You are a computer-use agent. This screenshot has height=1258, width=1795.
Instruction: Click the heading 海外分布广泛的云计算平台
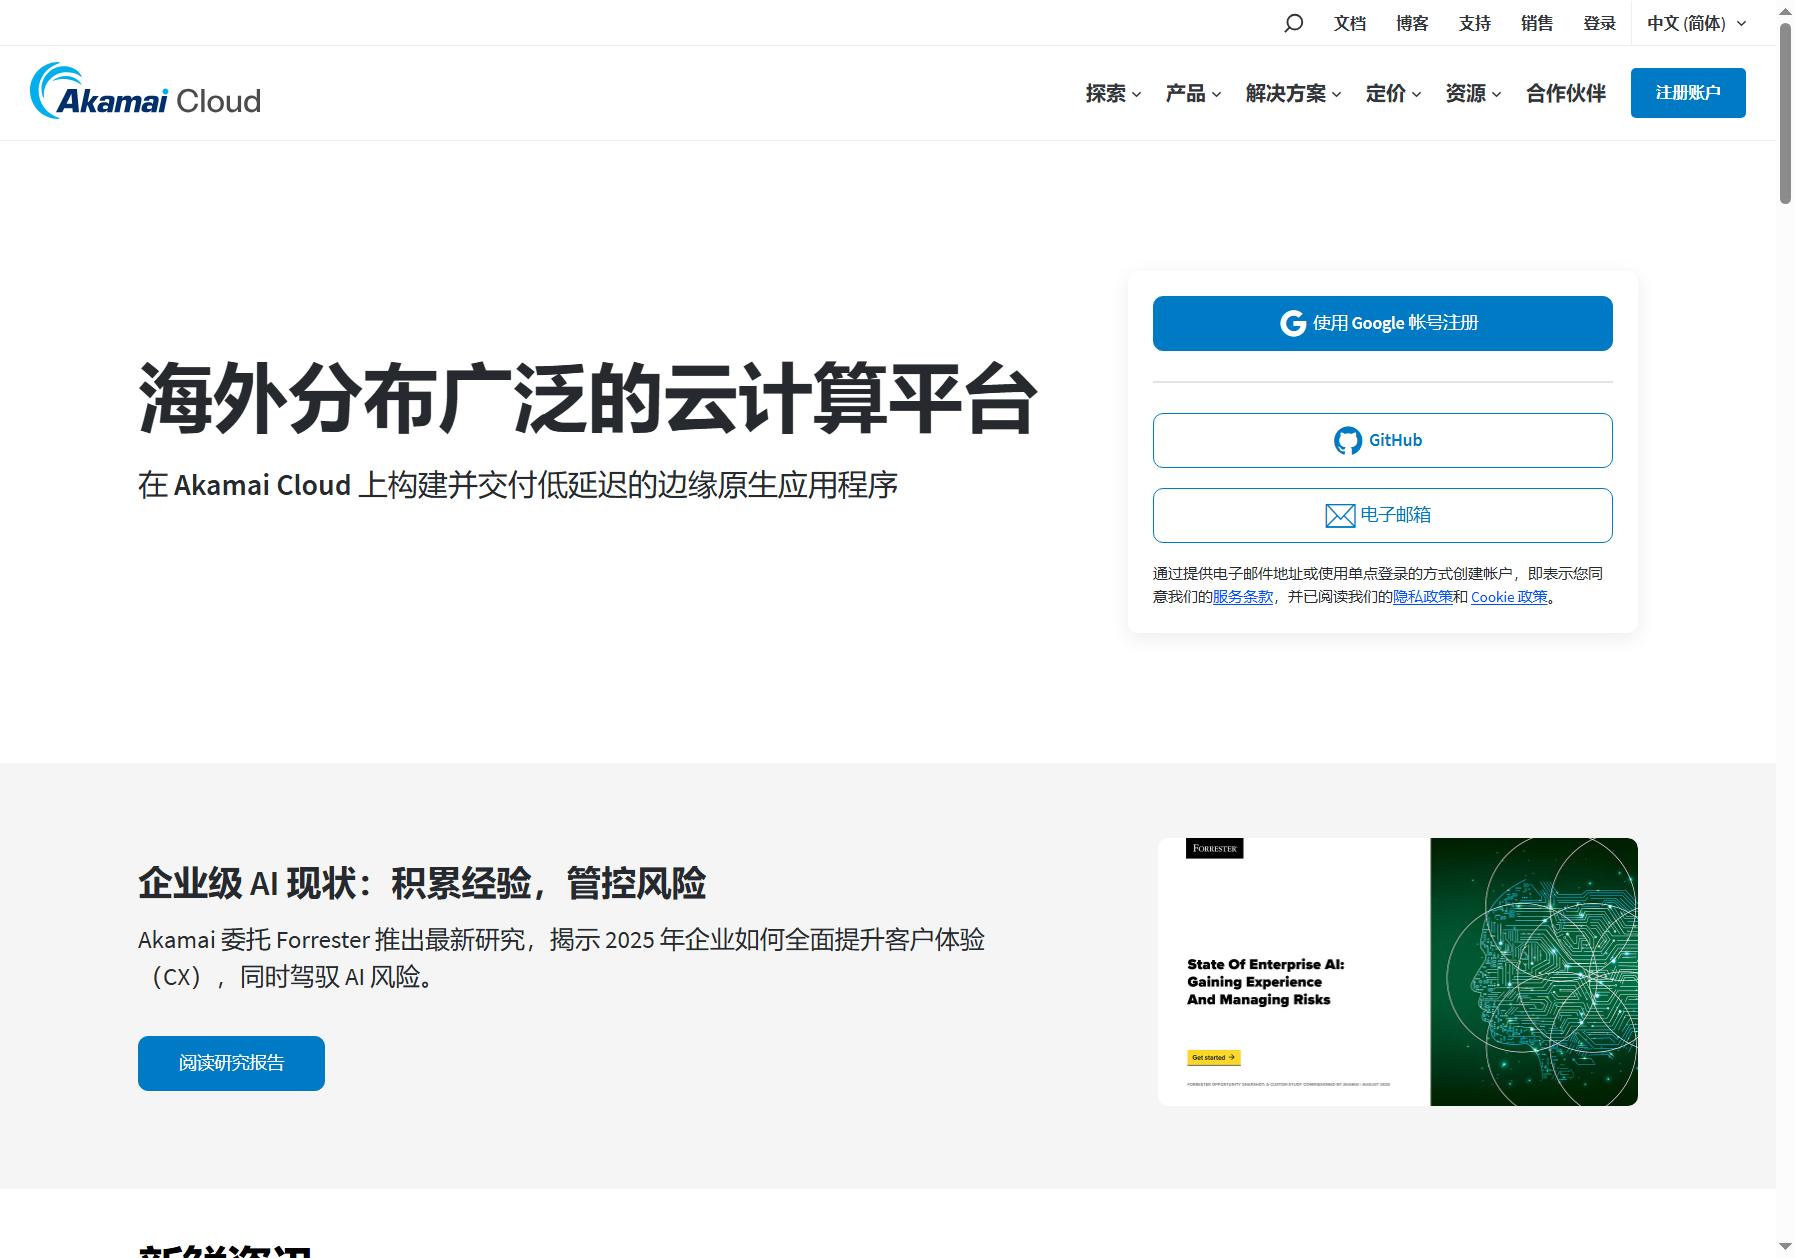point(587,399)
